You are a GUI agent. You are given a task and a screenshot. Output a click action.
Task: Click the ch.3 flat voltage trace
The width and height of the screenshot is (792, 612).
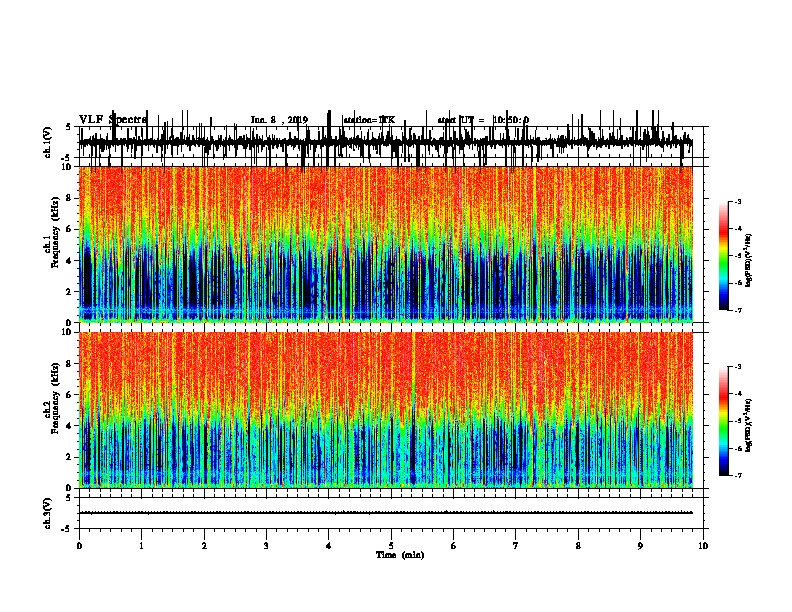[386, 513]
